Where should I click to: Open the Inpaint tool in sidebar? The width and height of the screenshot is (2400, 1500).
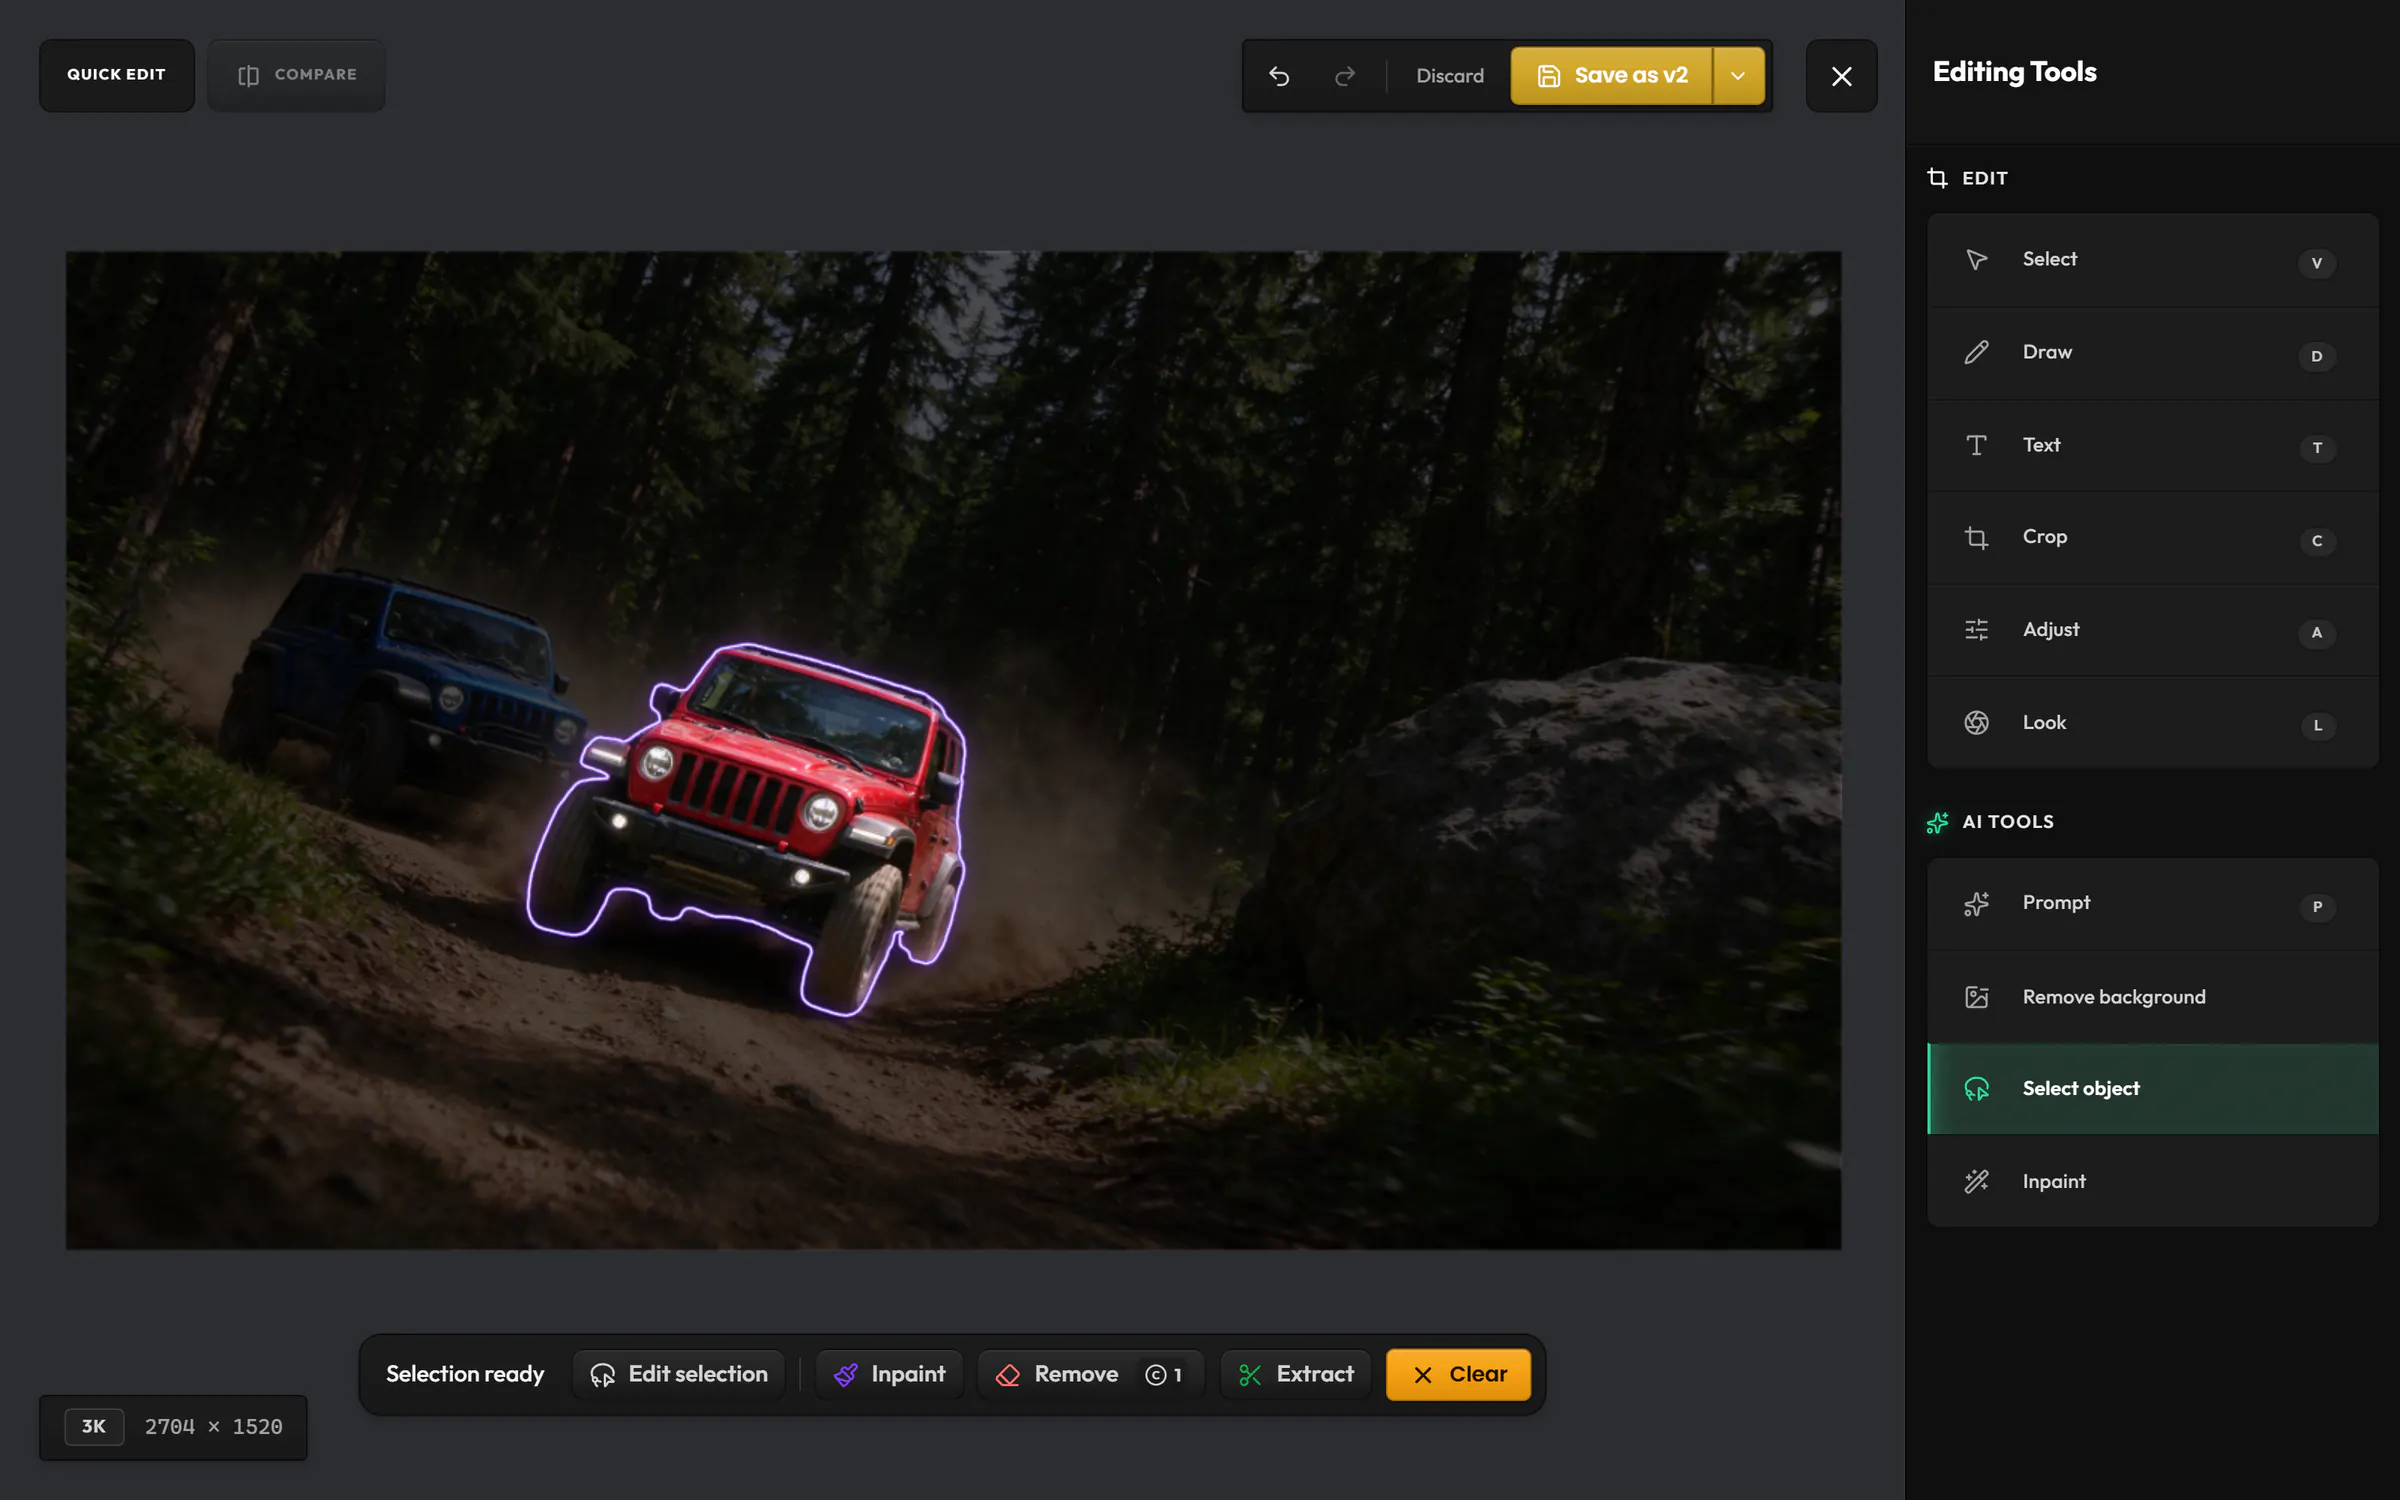[x=2152, y=1181]
